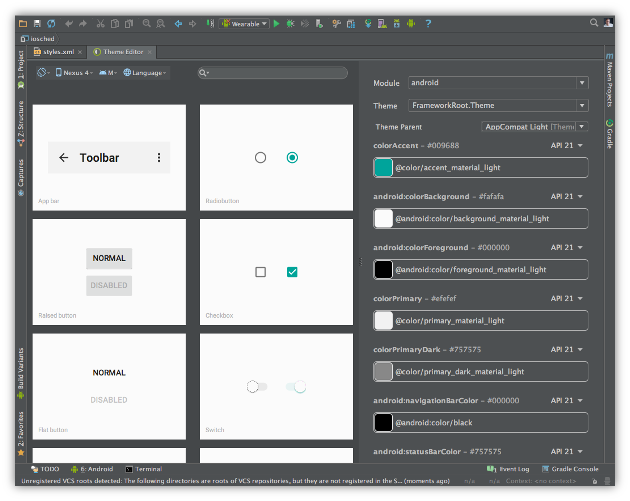Click the green Run button in toolbar
630x501 pixels.
pyautogui.click(x=277, y=23)
